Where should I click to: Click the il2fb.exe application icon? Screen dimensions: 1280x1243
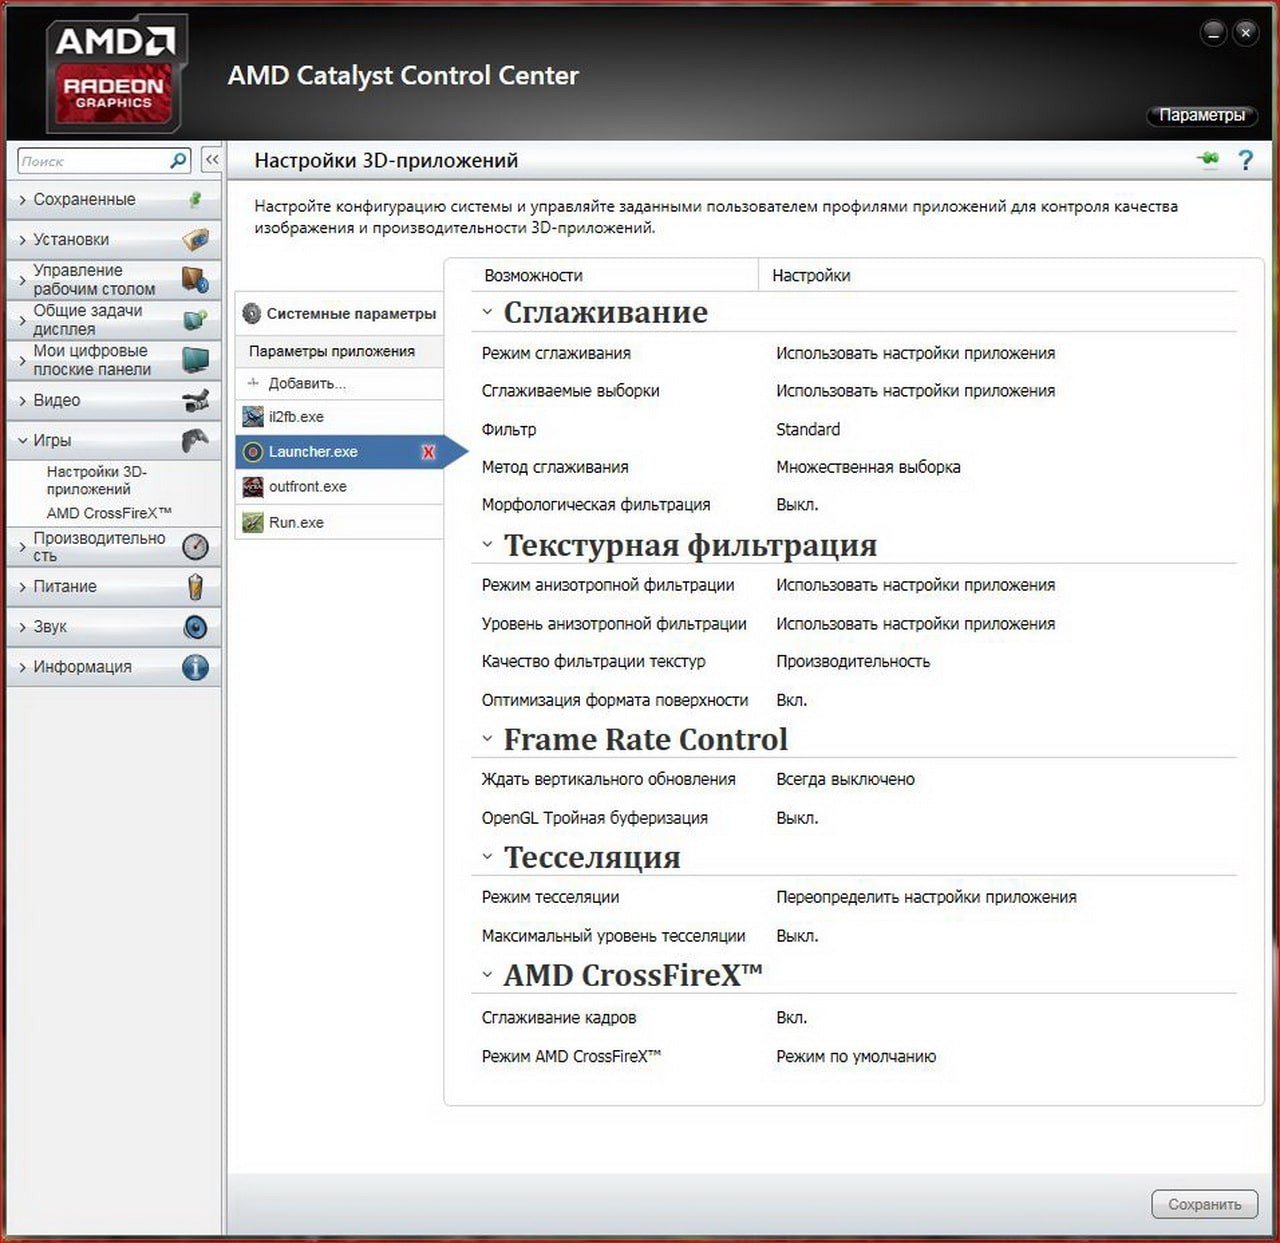253,417
